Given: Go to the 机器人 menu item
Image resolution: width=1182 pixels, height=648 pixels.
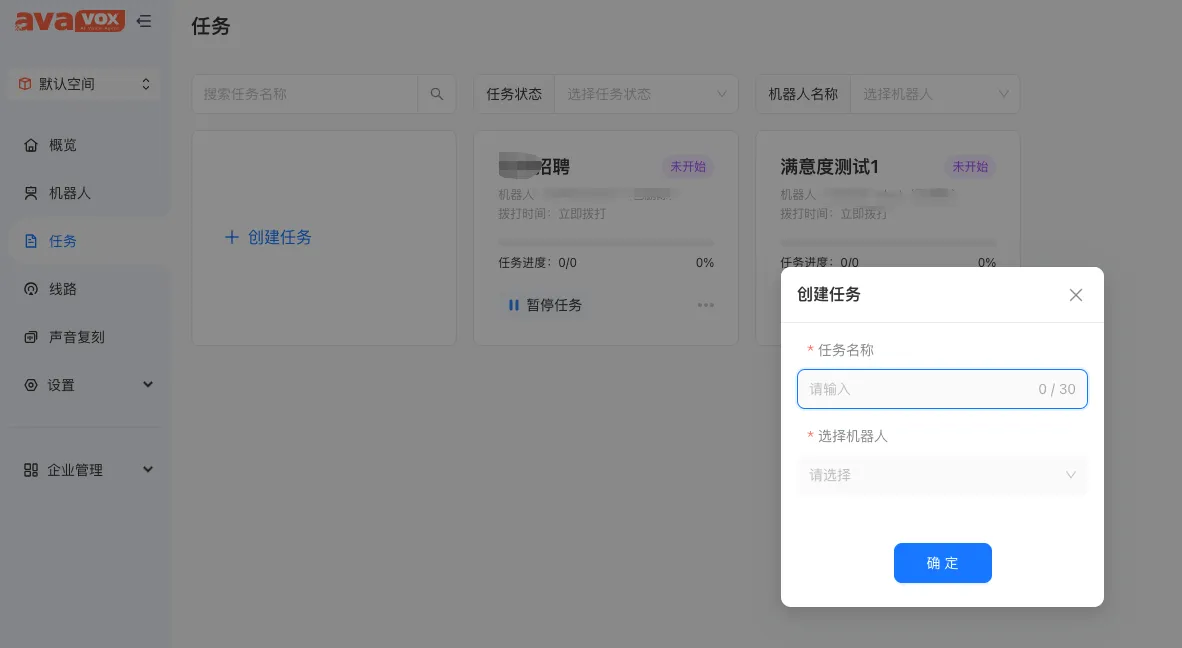Looking at the screenshot, I should [70, 193].
